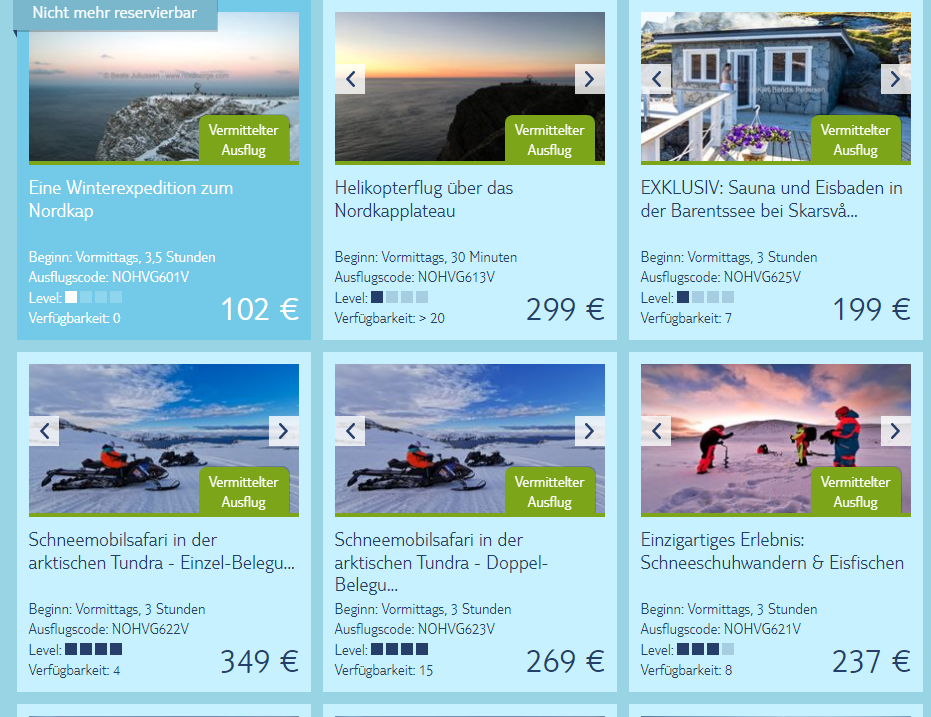Viewport: 931px width, 717px height.
Task: Go back in Schneeschuhwandern & Eisfischen photo carousel
Action: tap(656, 431)
